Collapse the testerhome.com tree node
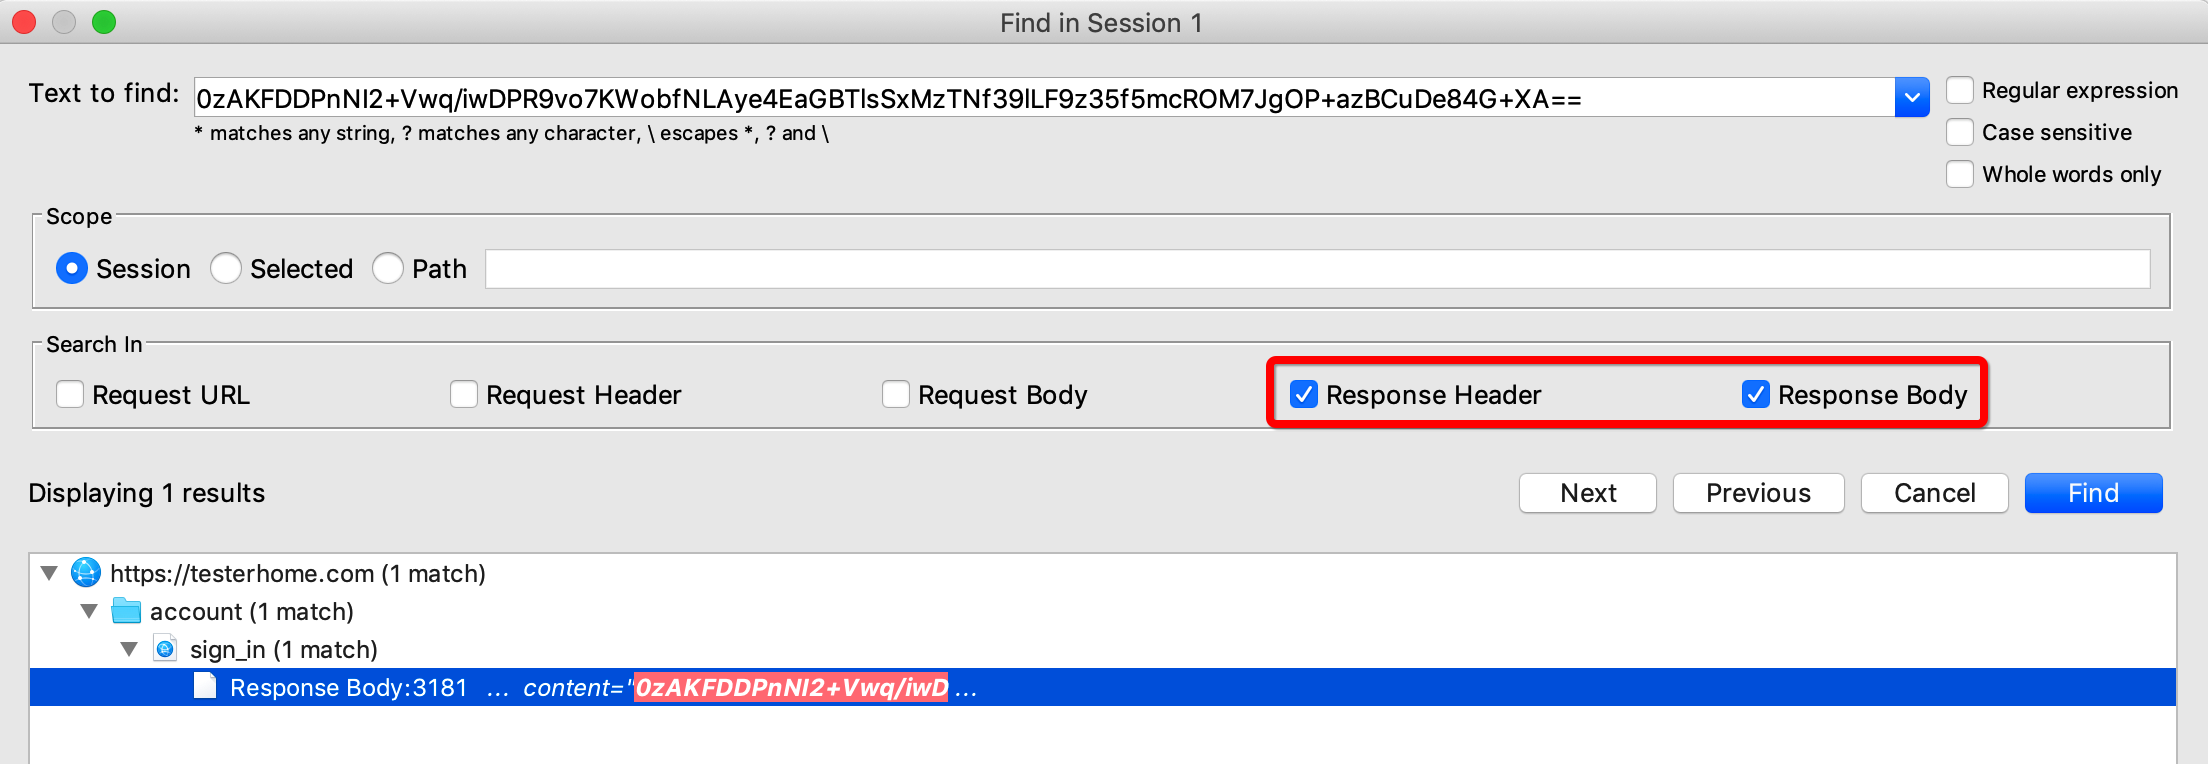Screen dimensions: 2208x764 tap(49, 573)
